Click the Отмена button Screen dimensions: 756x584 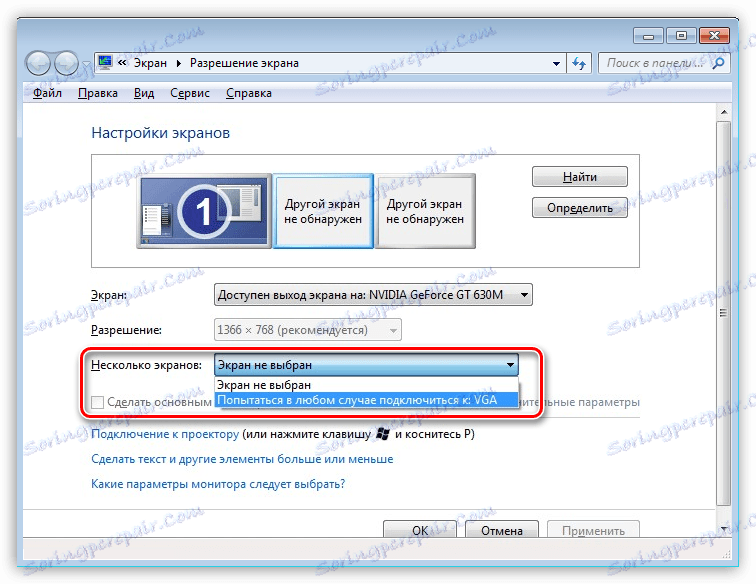pos(501,530)
